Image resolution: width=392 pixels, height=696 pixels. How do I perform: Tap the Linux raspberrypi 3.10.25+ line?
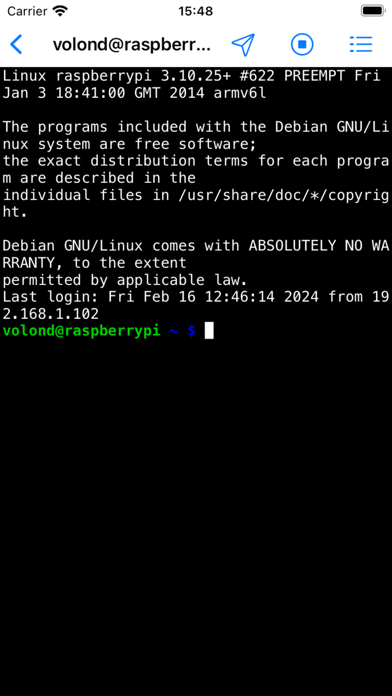[191, 76]
